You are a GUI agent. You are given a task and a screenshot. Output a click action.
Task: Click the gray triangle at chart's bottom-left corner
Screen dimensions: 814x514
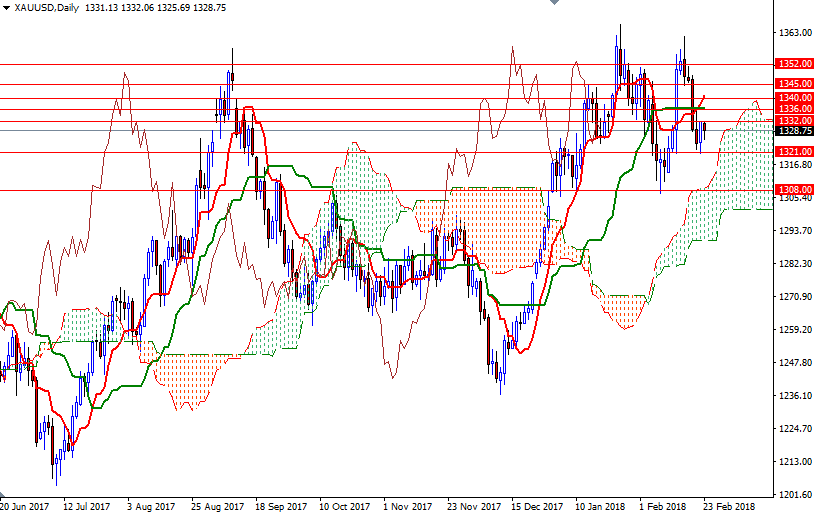tap(3, 495)
